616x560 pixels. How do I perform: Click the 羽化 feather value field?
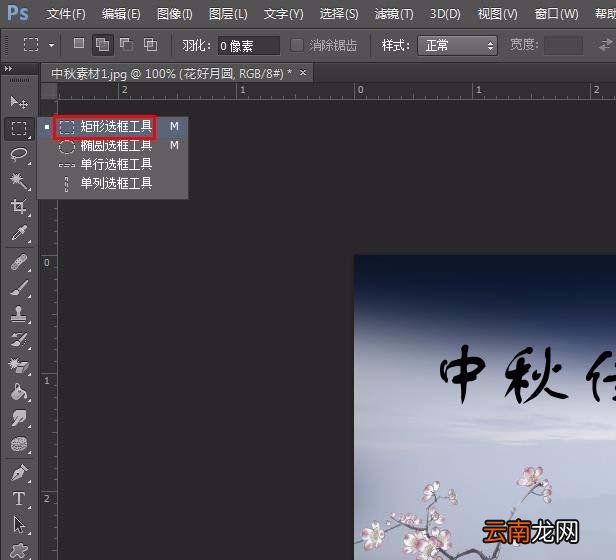pyautogui.click(x=249, y=46)
